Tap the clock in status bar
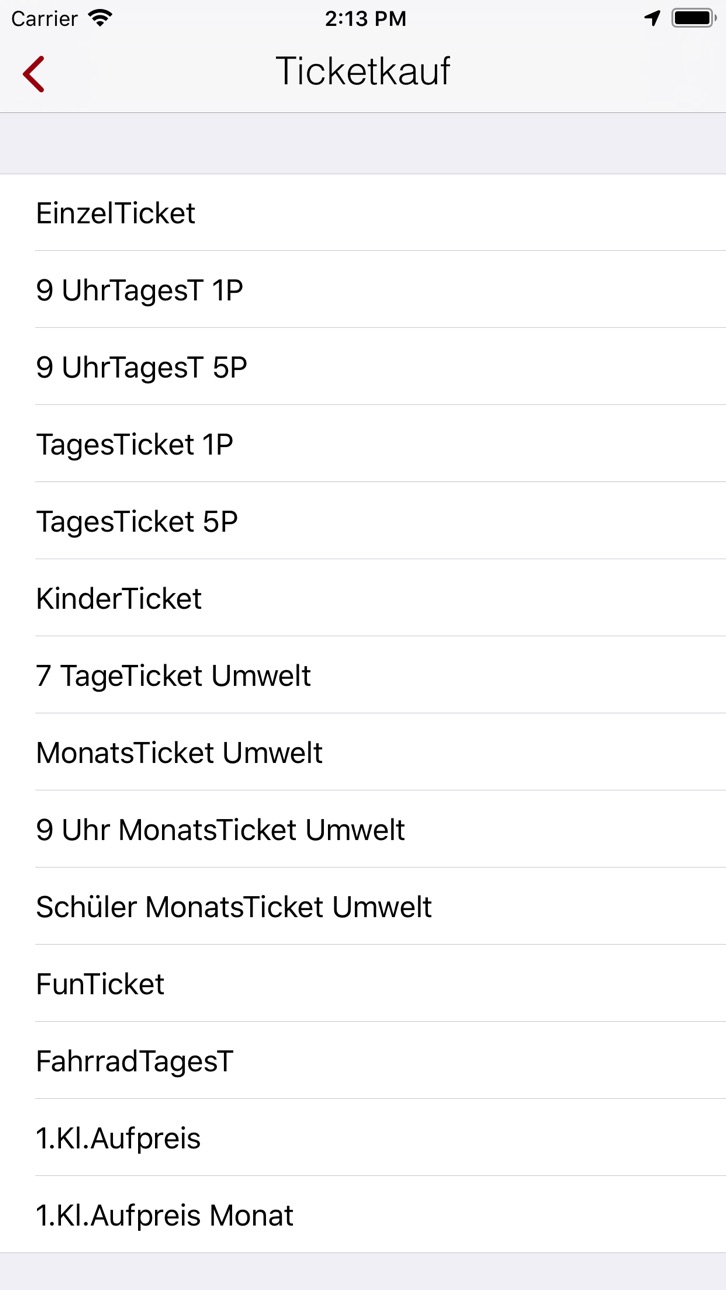 [x=365, y=18]
